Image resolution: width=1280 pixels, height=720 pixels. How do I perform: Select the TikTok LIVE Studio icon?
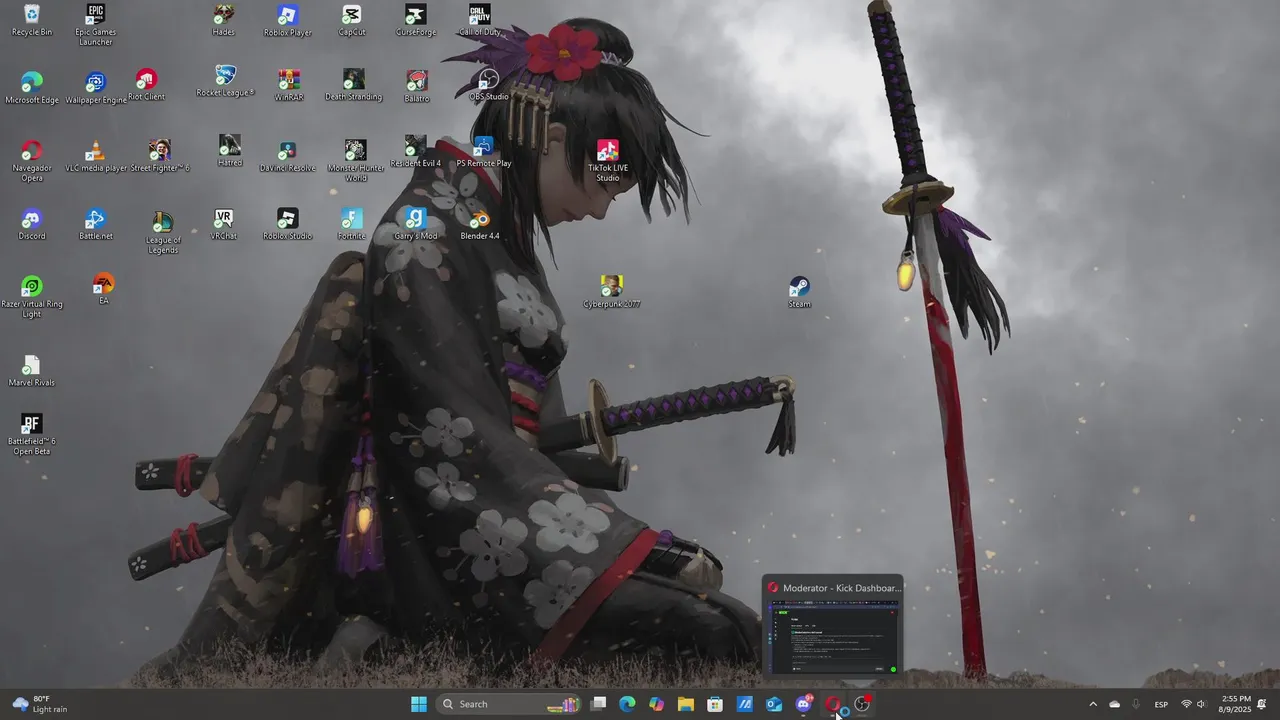608,160
